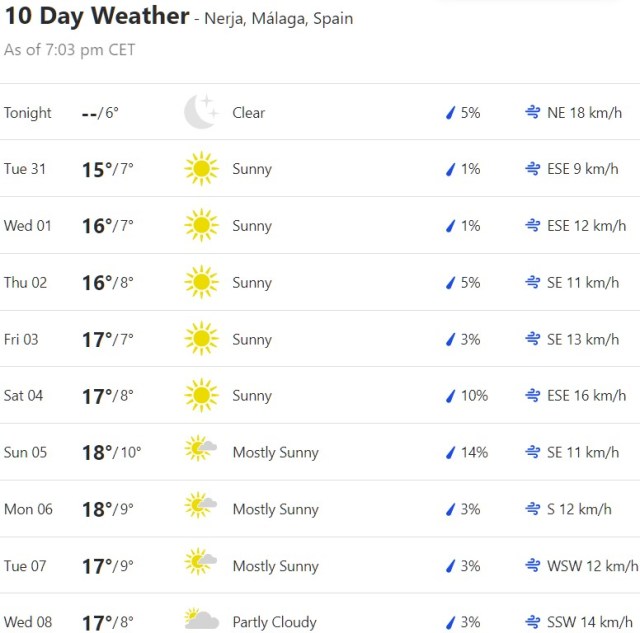The height and width of the screenshot is (633, 640).
Task: Click the mostly sunny icon for Sun 05
Action: (201, 451)
